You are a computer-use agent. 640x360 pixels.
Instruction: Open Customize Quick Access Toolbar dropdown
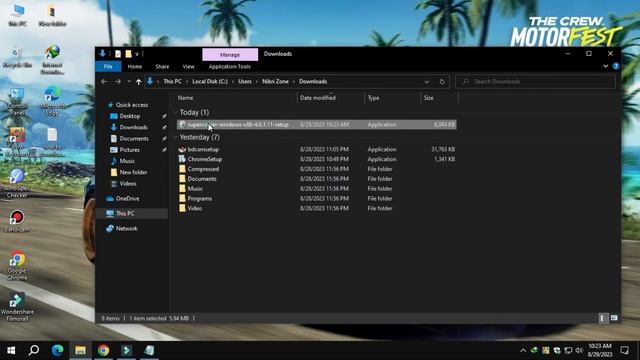coord(137,54)
